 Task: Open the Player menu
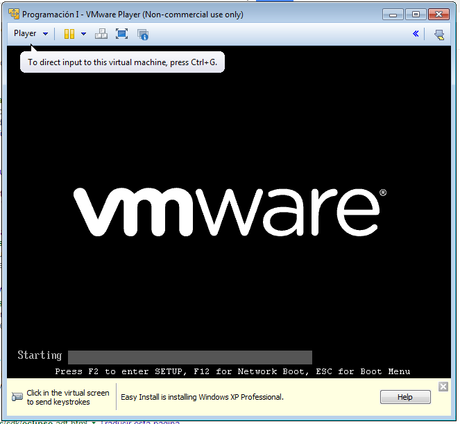tap(25, 34)
